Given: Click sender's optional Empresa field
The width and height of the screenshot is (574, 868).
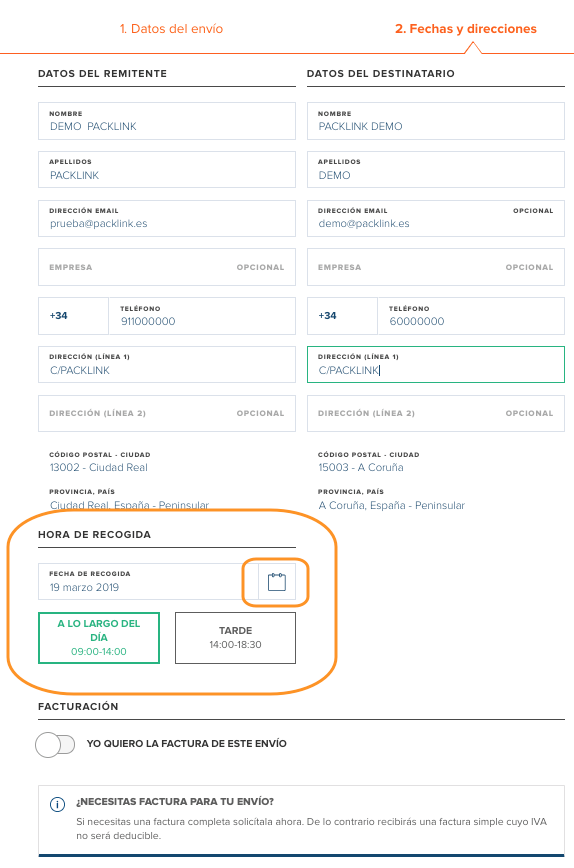Looking at the screenshot, I should [167, 267].
